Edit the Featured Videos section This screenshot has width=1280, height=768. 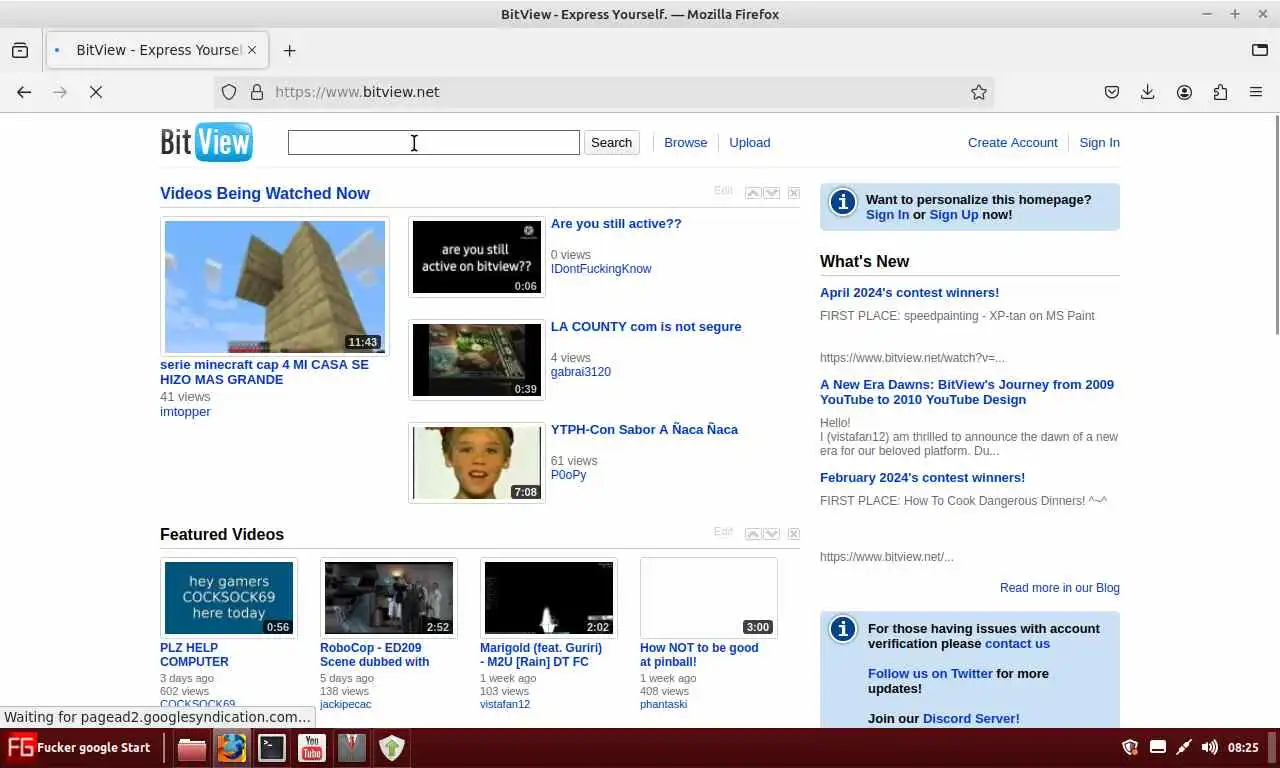click(x=723, y=532)
